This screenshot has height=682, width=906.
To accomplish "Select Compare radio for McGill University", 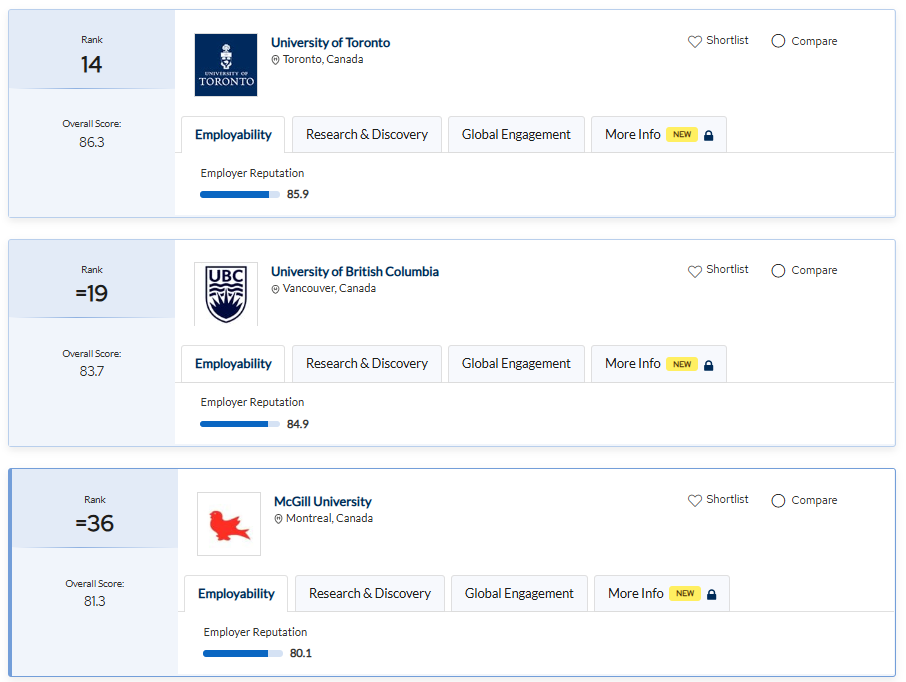I will tap(778, 501).
